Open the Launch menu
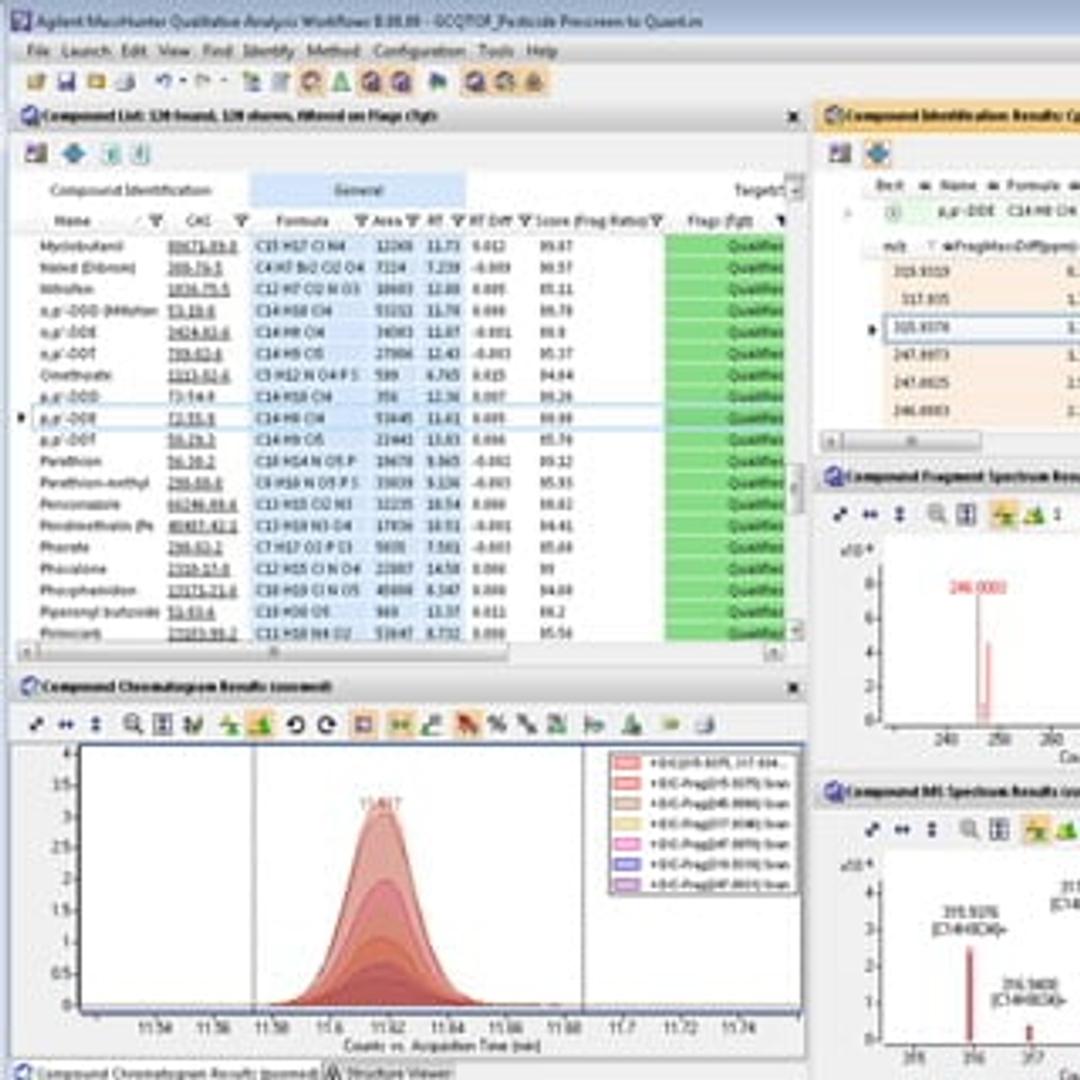Image resolution: width=1080 pixels, height=1080 pixels. [x=85, y=51]
